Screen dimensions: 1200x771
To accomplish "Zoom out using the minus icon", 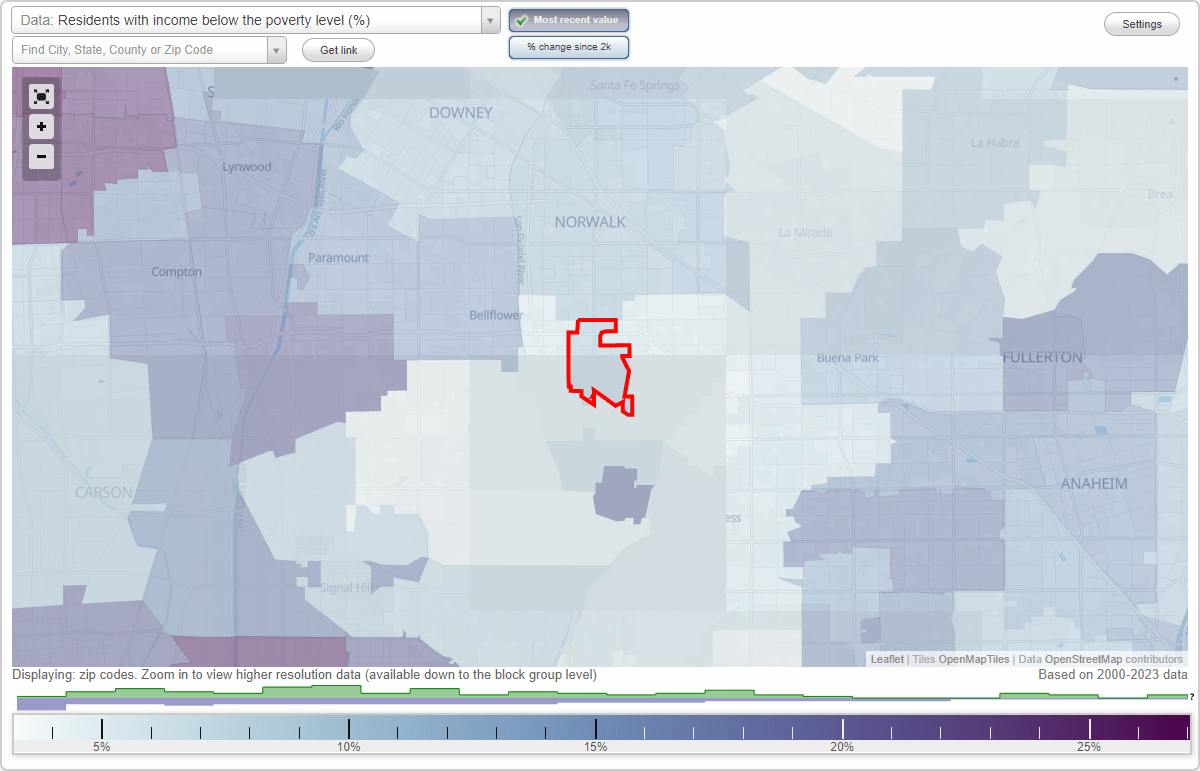I will pyautogui.click(x=41, y=157).
